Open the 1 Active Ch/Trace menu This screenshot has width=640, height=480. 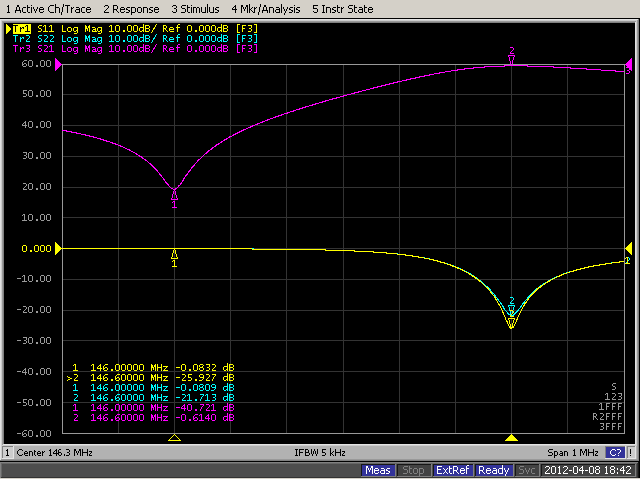pos(49,9)
